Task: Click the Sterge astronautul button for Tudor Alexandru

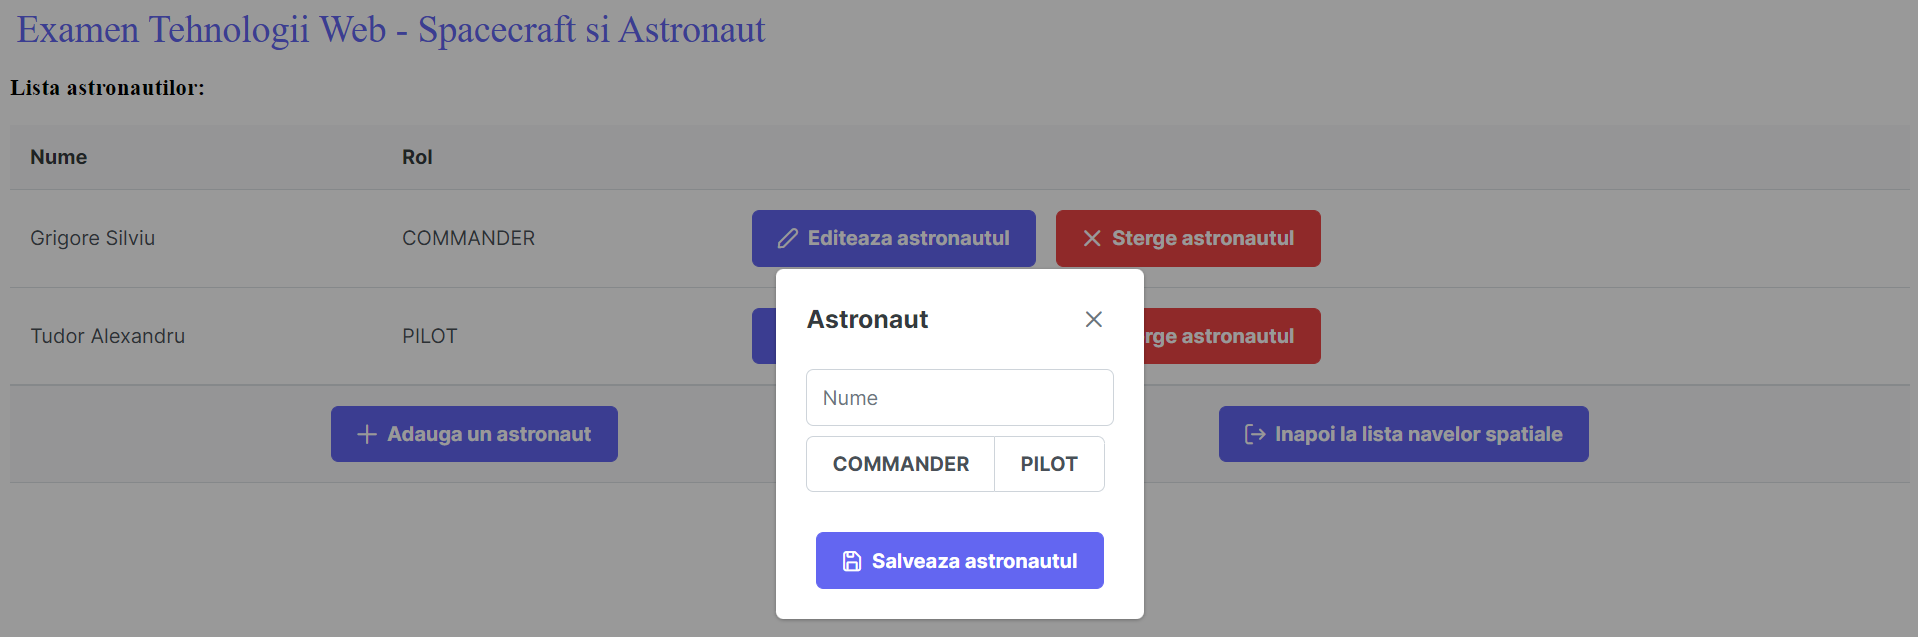Action: pyautogui.click(x=1230, y=336)
